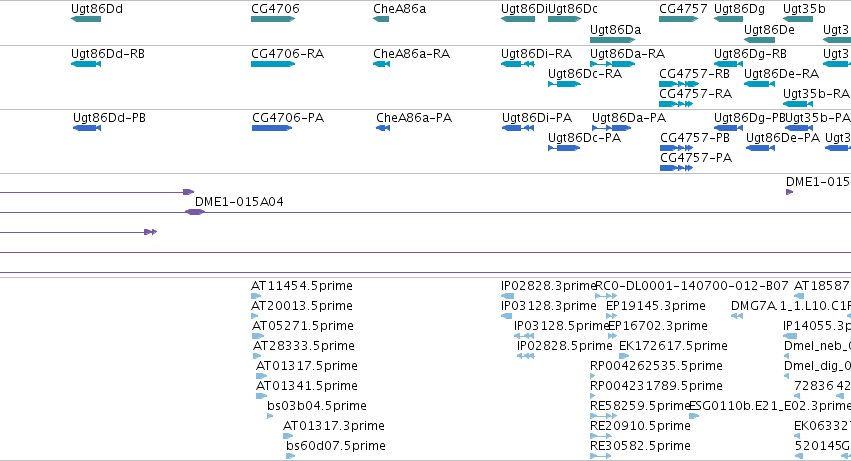This screenshot has height=461, width=851.
Task: Select the CG4757-RB transcript glyph
Action: coord(679,84)
